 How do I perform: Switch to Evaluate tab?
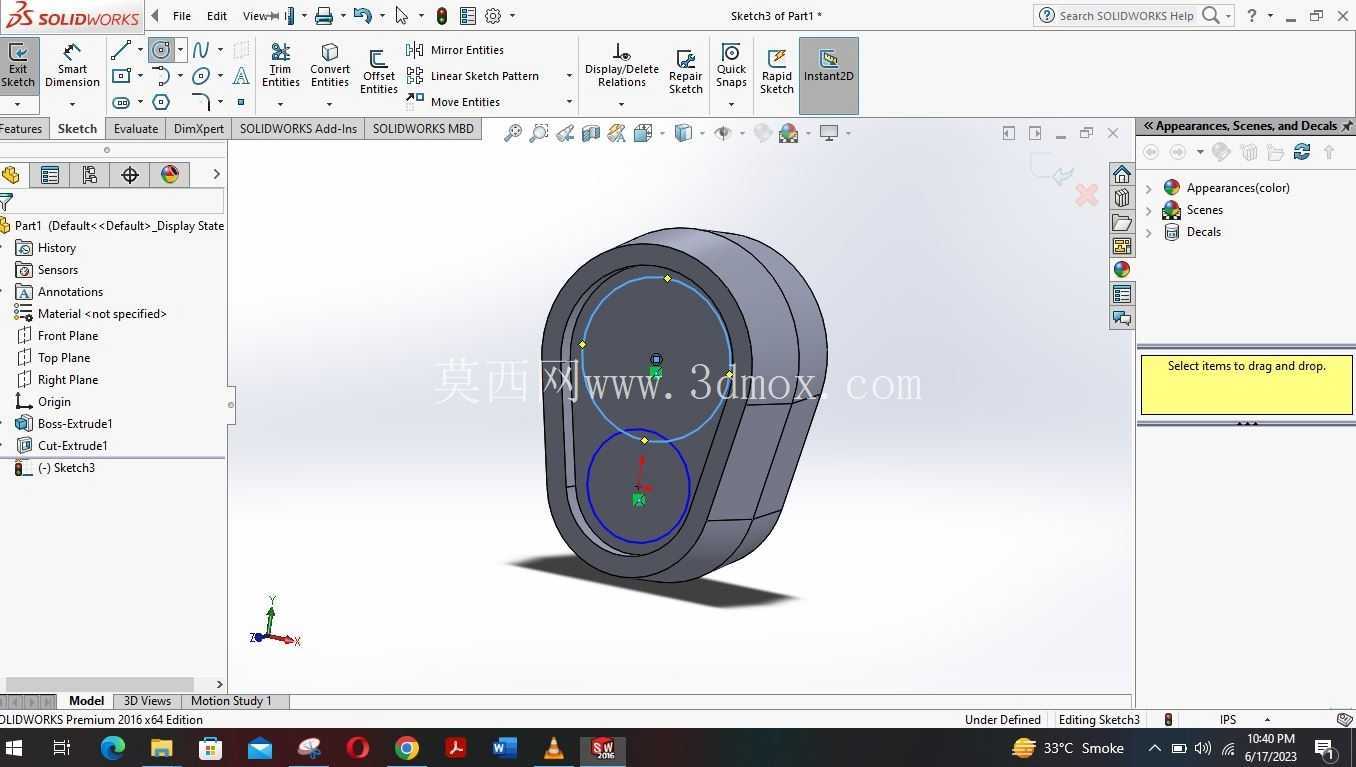pyautogui.click(x=136, y=129)
